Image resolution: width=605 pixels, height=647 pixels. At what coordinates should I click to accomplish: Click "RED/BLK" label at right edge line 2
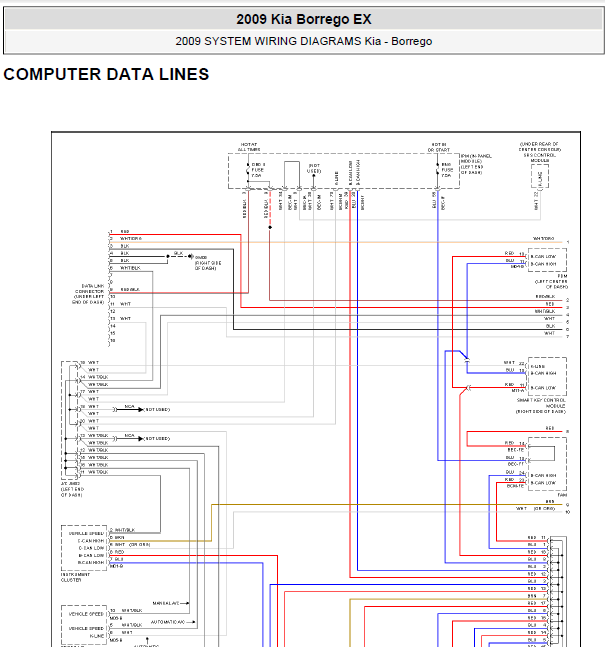coord(546,296)
